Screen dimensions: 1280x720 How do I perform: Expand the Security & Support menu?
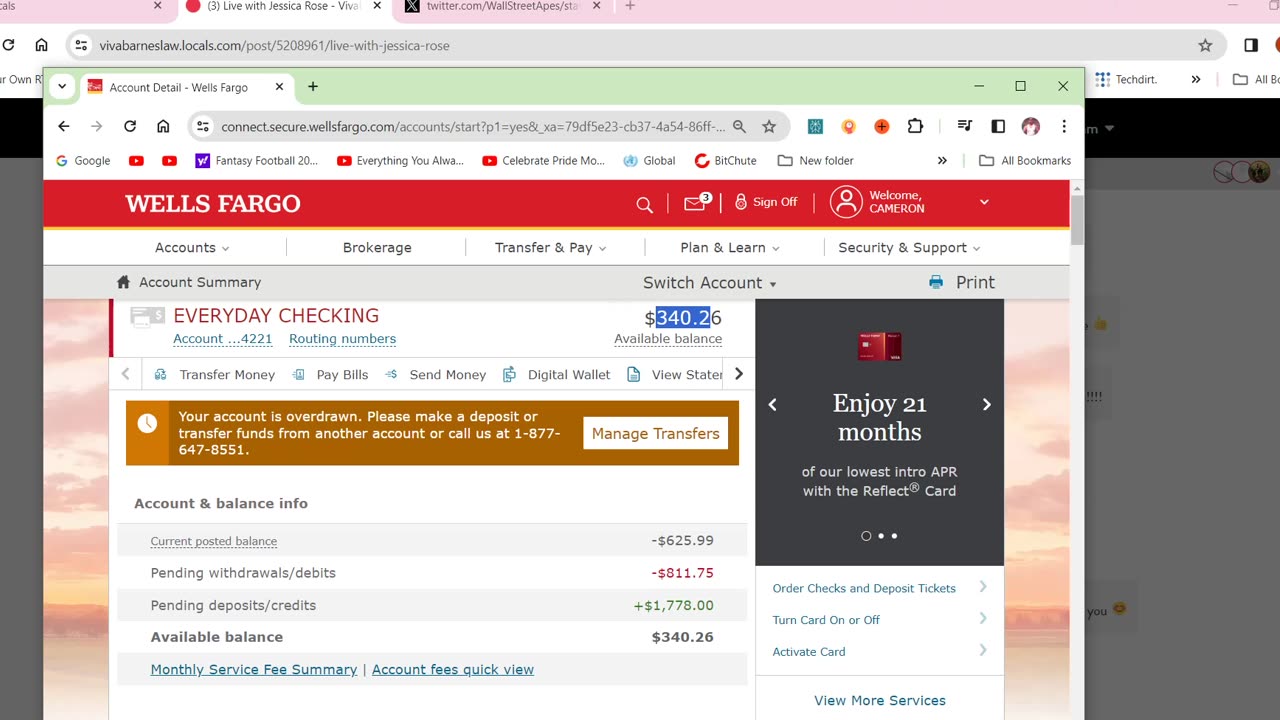(x=909, y=247)
